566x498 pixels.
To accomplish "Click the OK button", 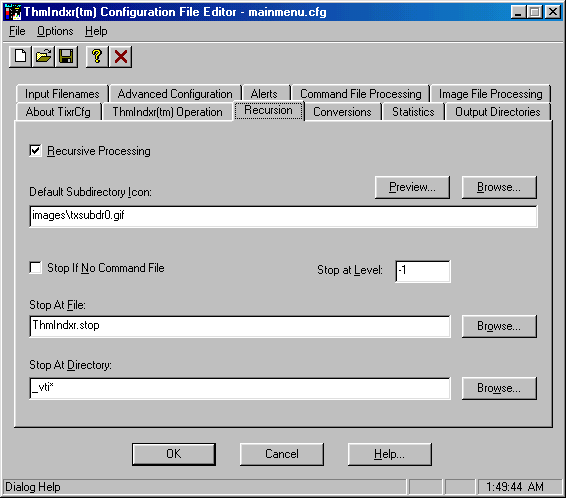I will pos(174,454).
